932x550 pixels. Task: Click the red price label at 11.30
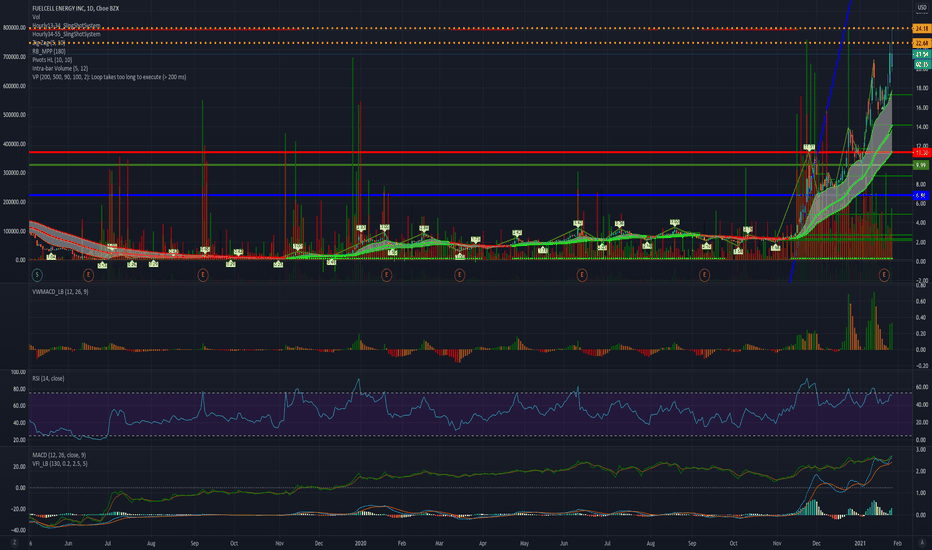[921, 153]
